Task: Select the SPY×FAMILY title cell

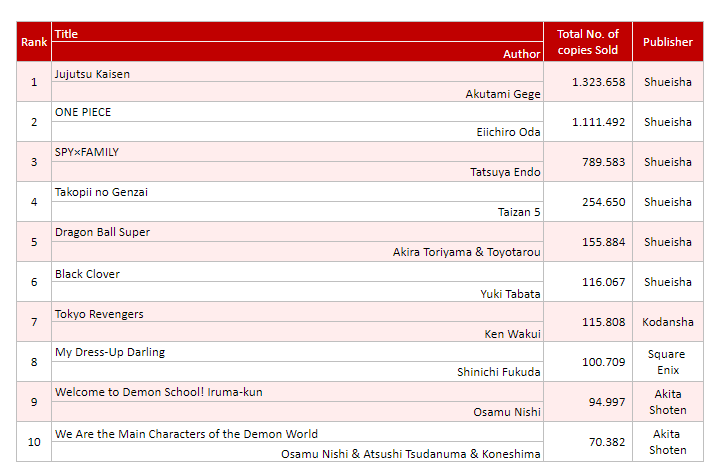Action: [x=297, y=152]
